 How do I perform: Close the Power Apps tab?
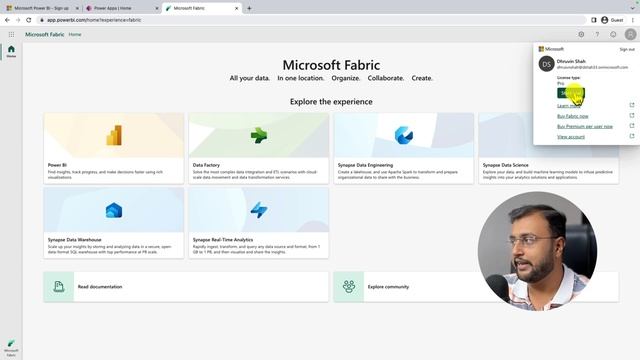pos(157,8)
